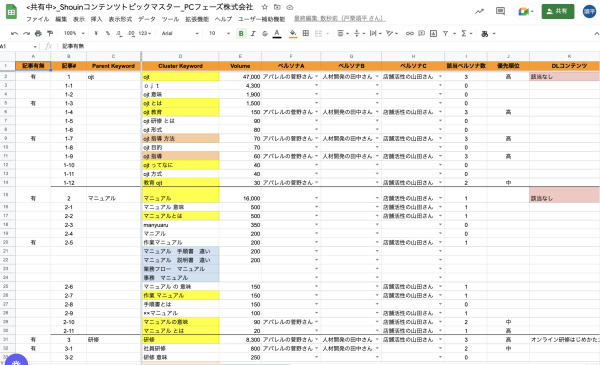Image resolution: width=600 pixels, height=365 pixels.
Task: Open the borders tool
Action: (x=306, y=34)
